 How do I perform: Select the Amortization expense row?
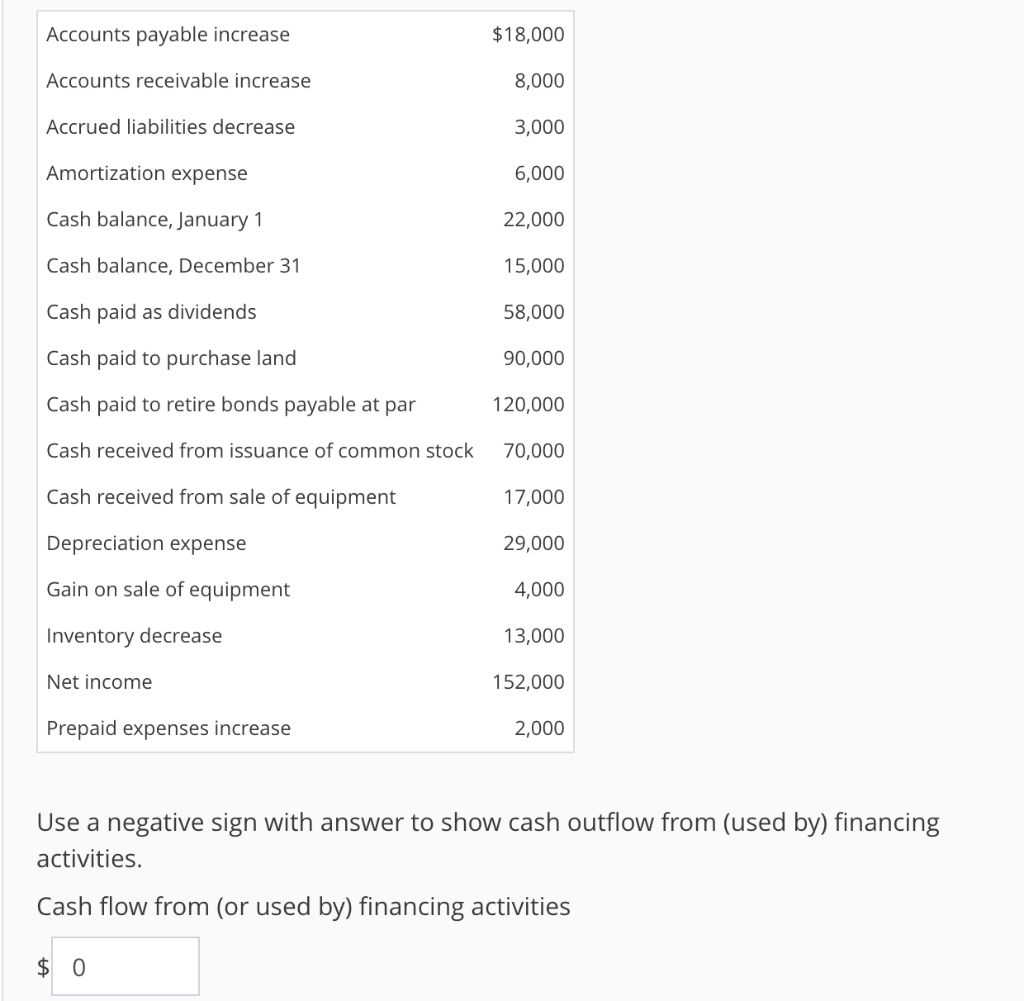coord(147,173)
